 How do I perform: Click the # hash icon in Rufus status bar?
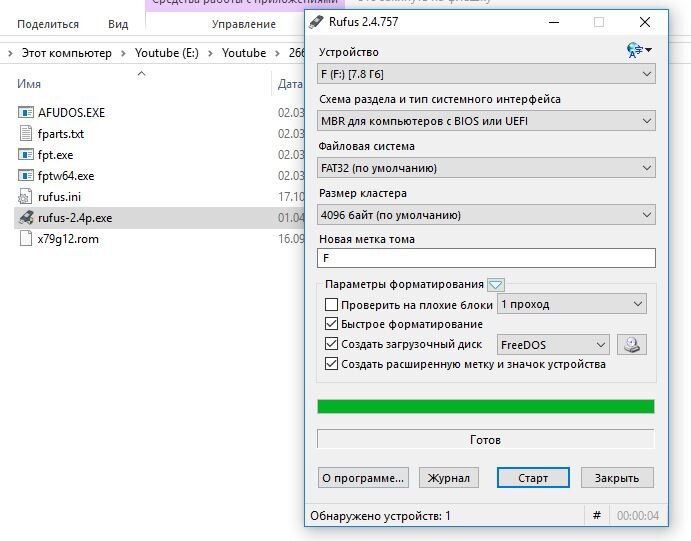pyautogui.click(x=597, y=515)
